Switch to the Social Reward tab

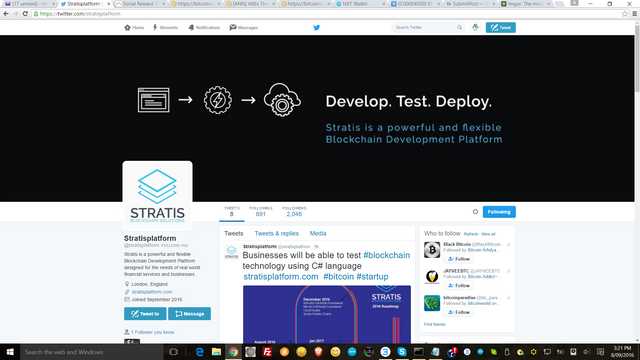140,4
